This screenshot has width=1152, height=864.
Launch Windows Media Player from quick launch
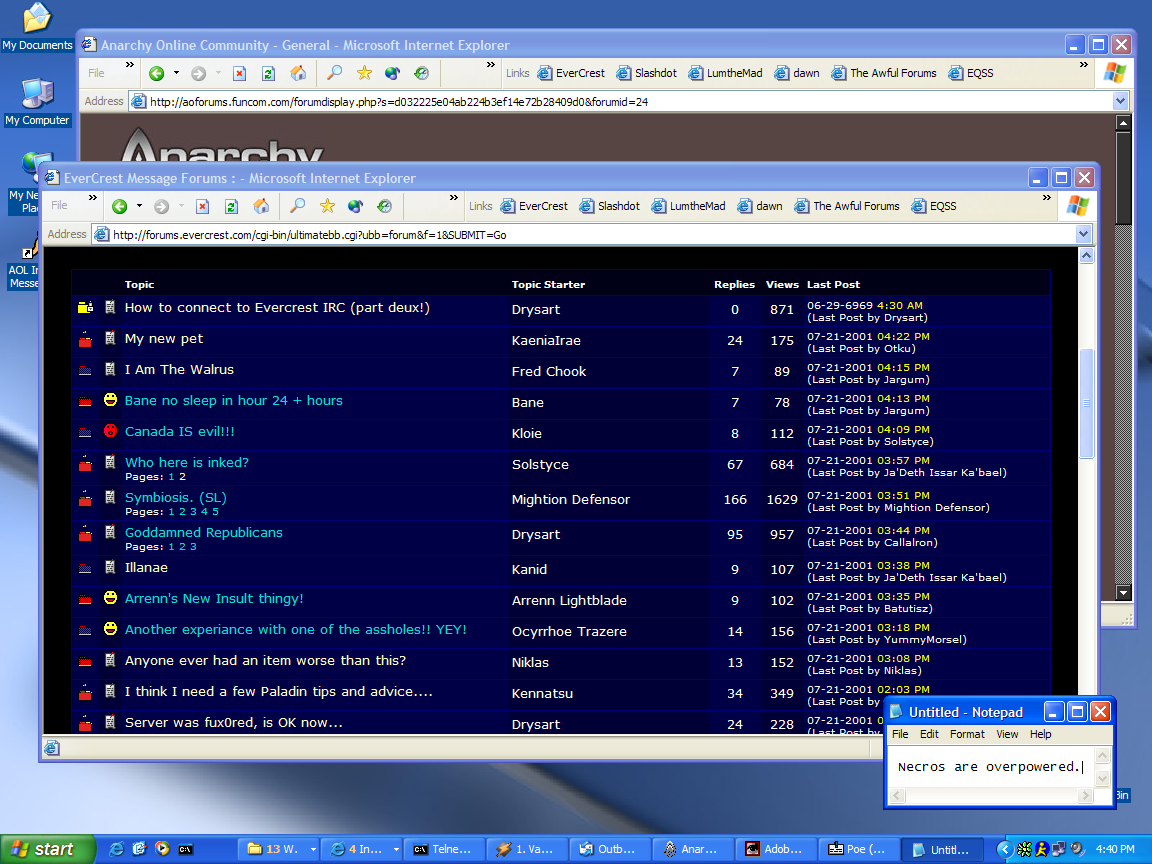pos(162,849)
